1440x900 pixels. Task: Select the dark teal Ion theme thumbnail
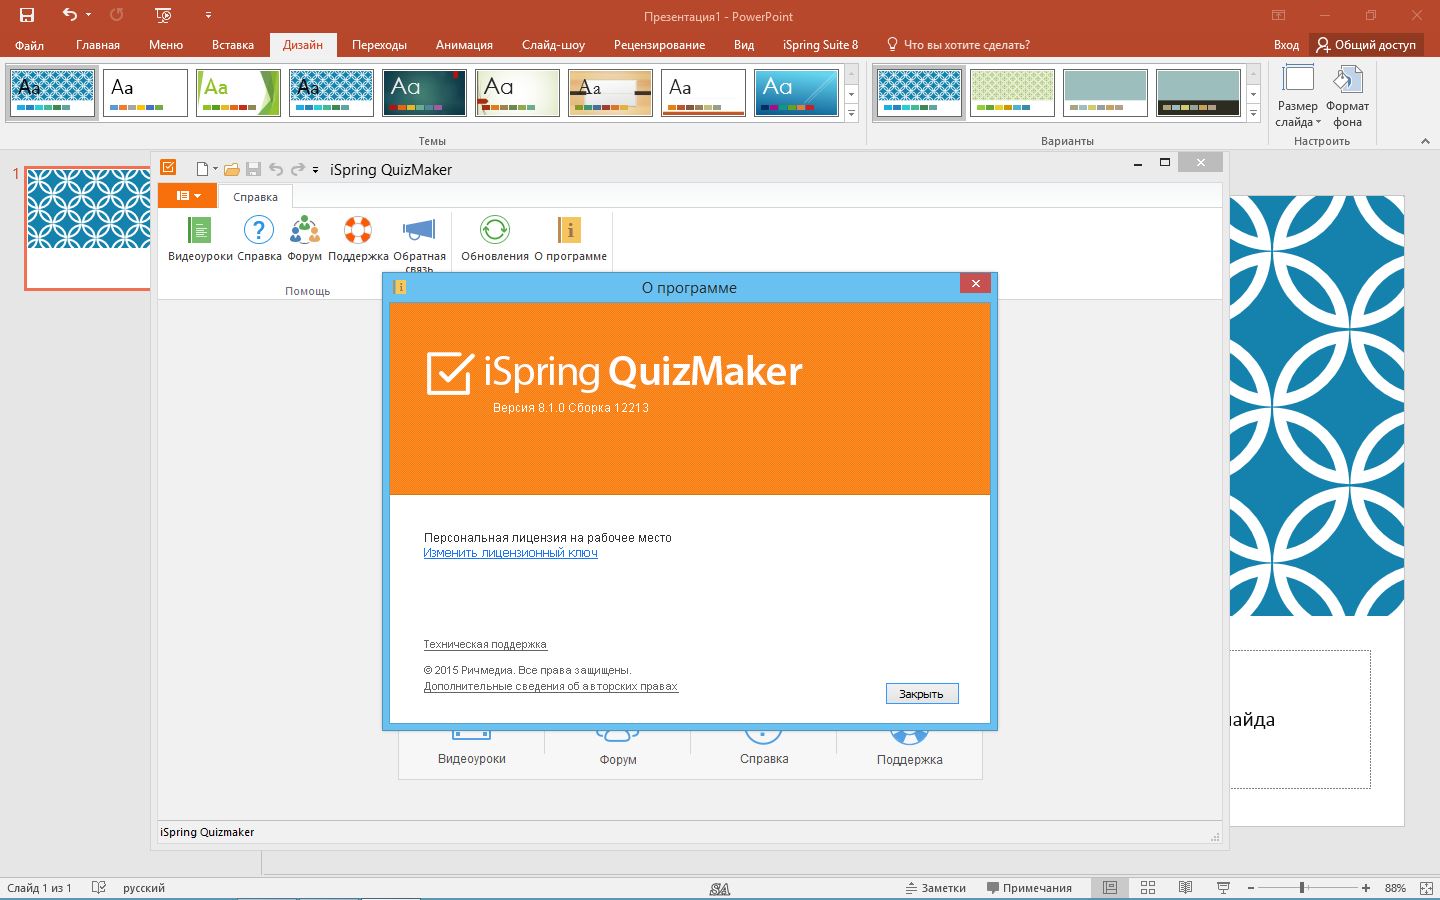point(424,93)
